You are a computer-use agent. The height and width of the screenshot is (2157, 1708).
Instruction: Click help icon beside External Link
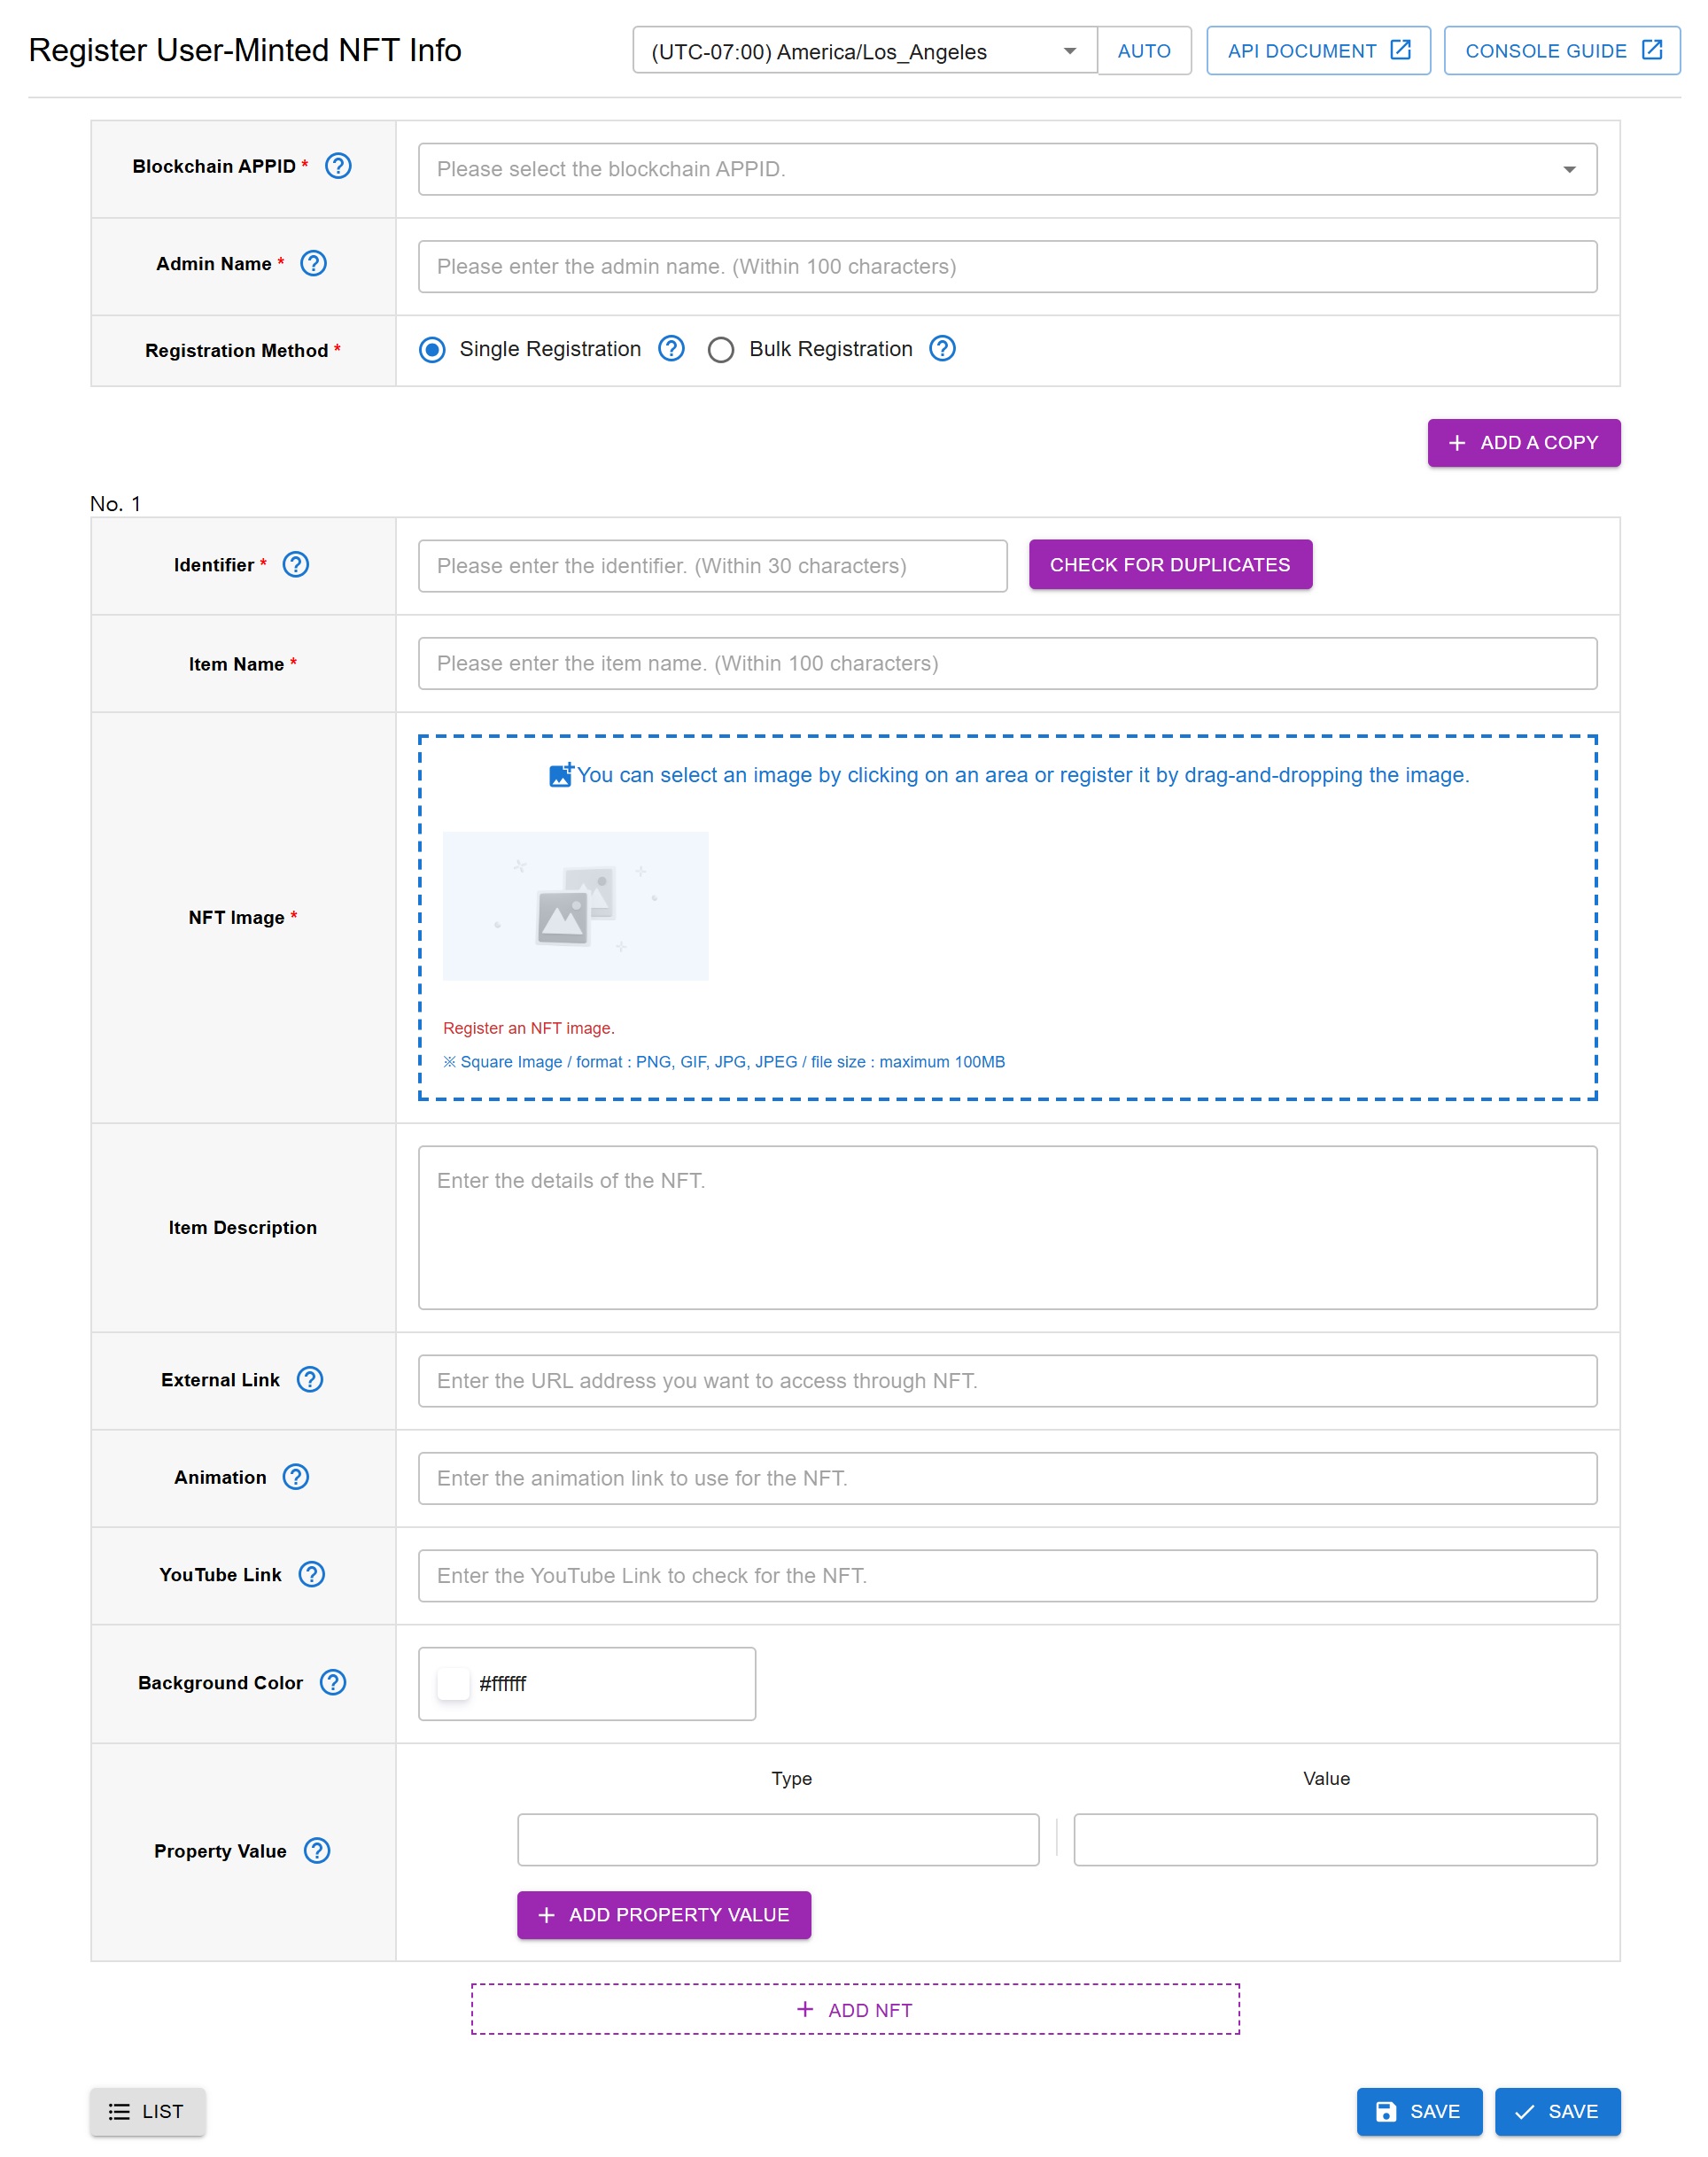(310, 1379)
